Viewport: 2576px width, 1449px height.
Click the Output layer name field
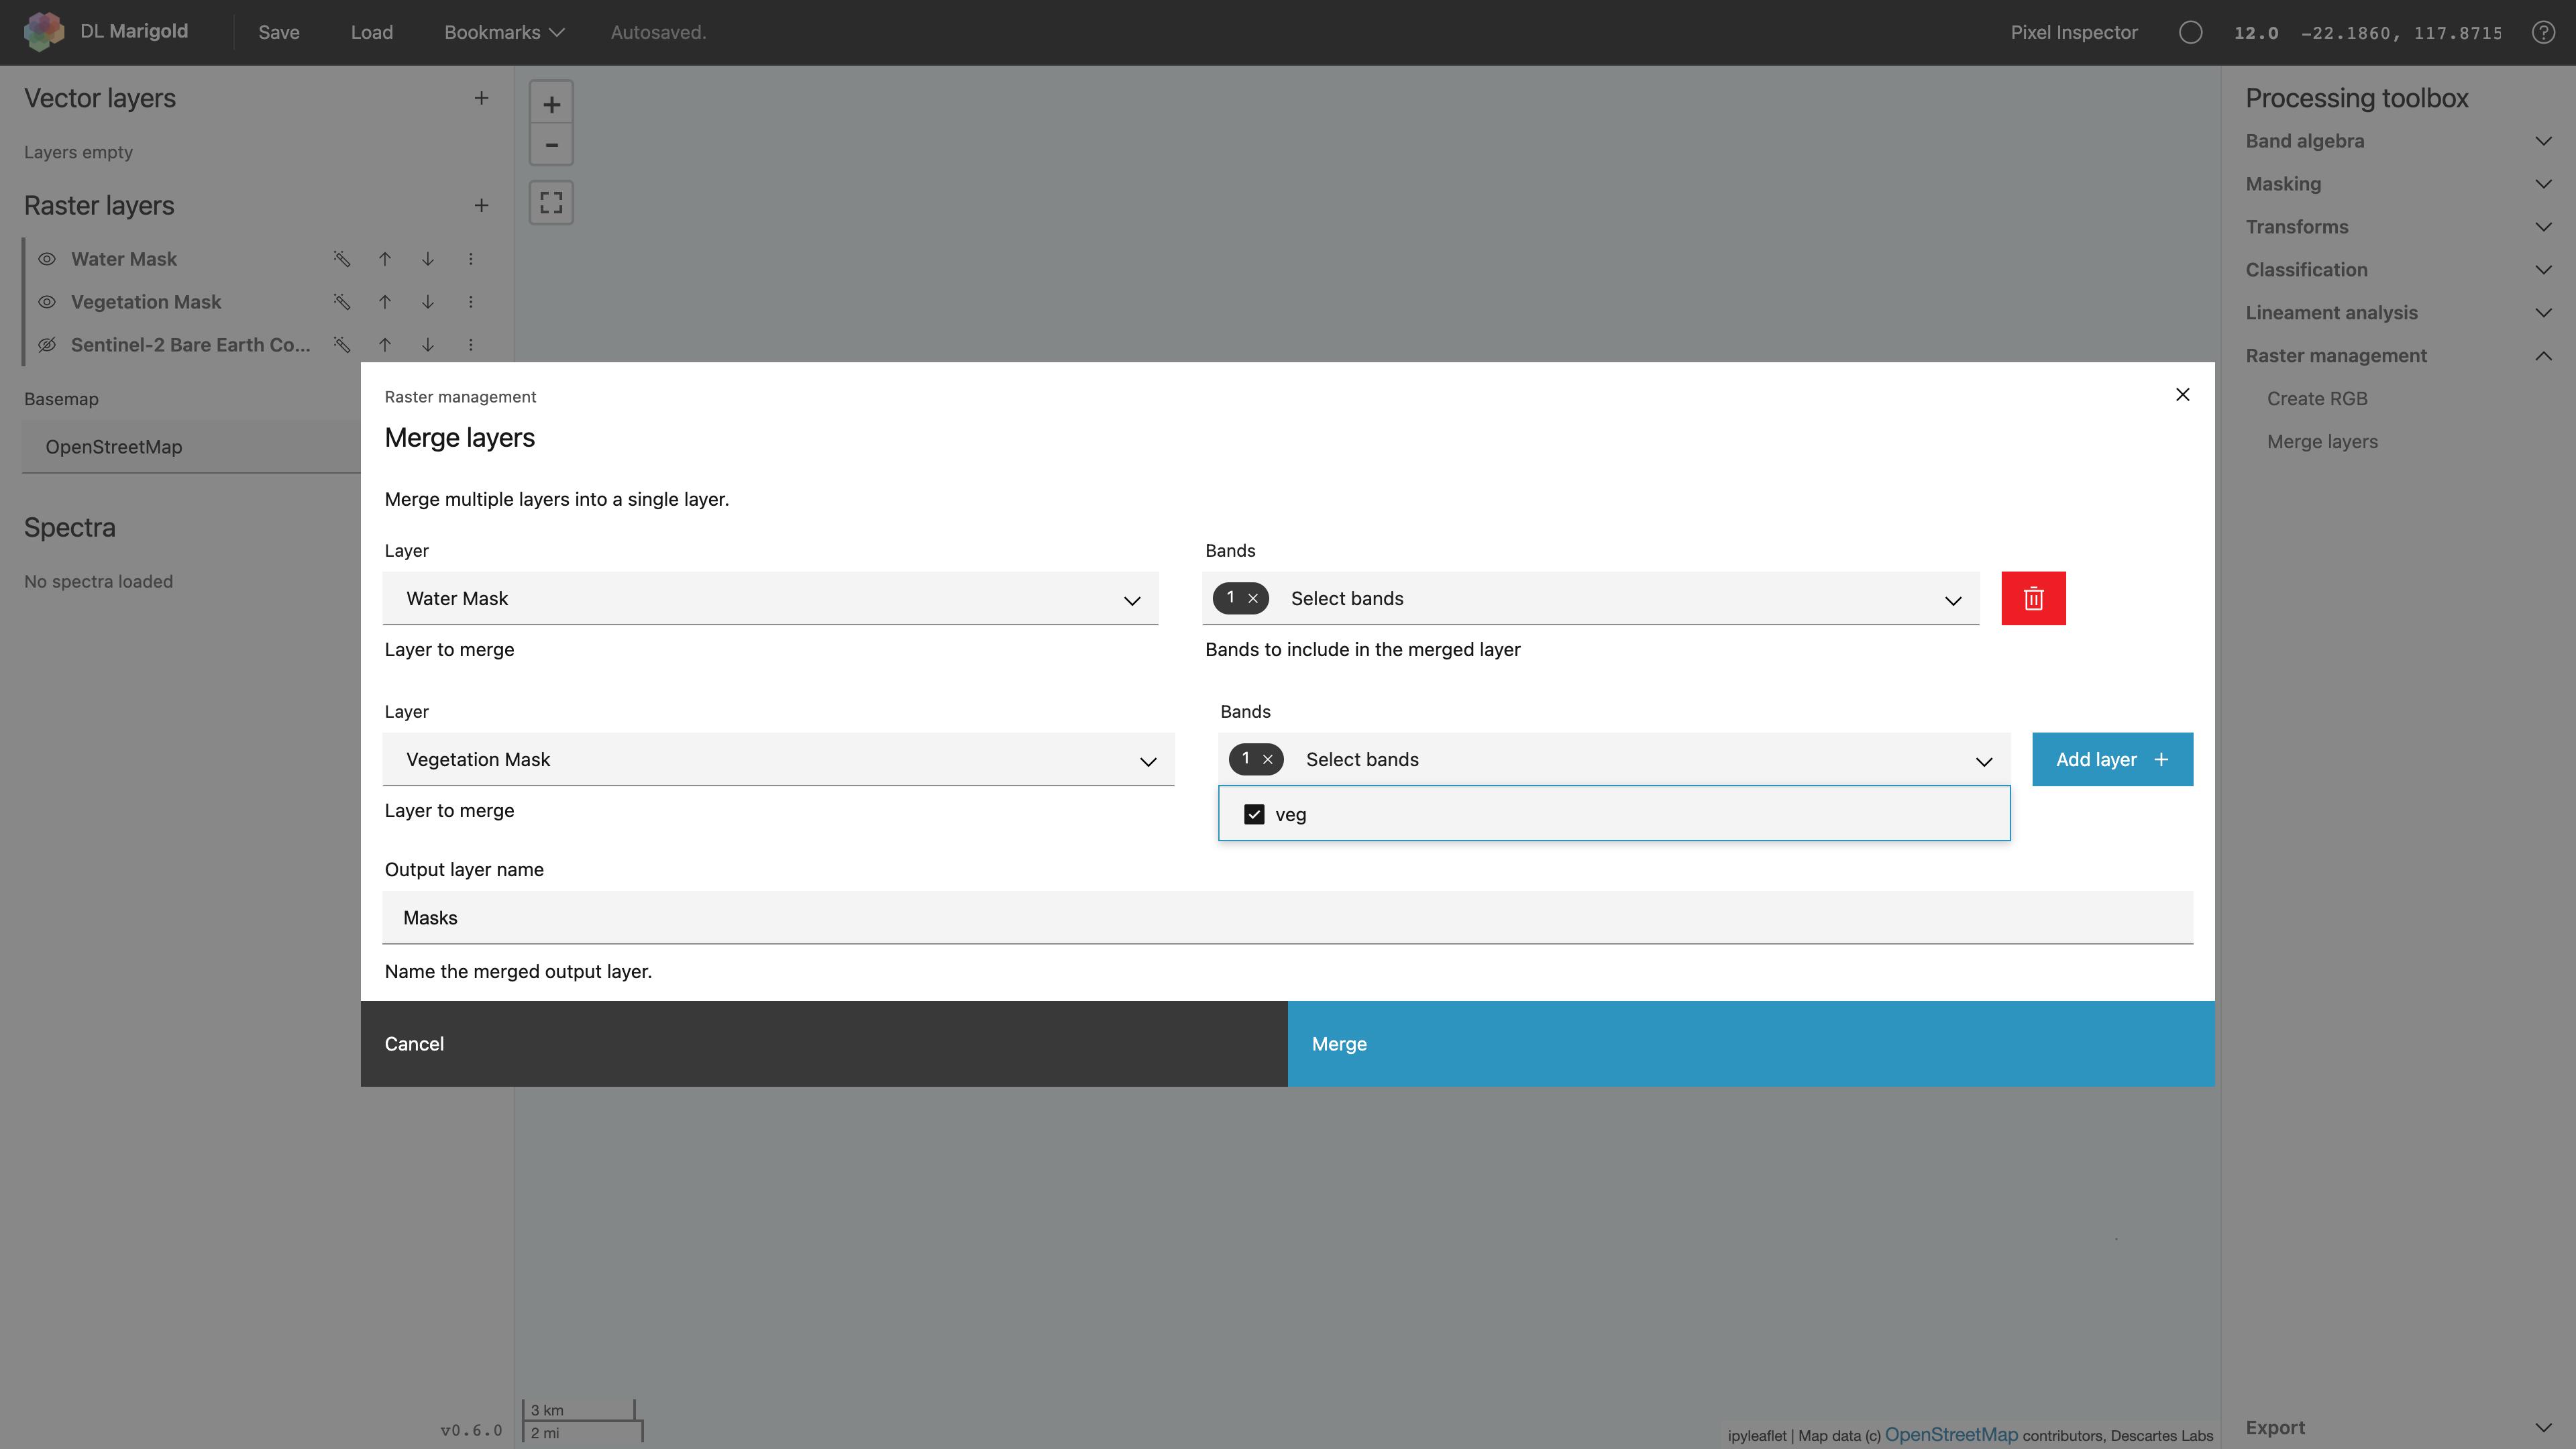(1287, 917)
